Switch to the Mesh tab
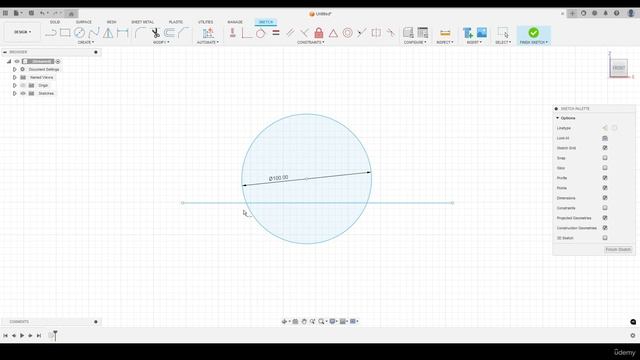 [111, 22]
